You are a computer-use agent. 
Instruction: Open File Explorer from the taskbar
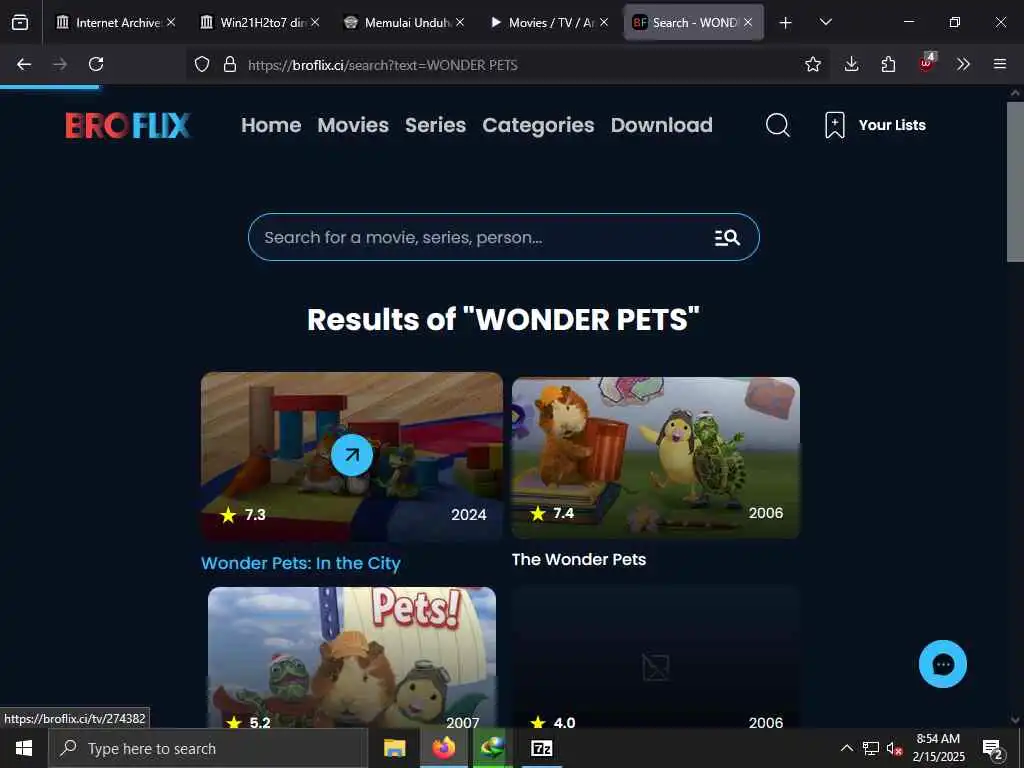tap(394, 748)
